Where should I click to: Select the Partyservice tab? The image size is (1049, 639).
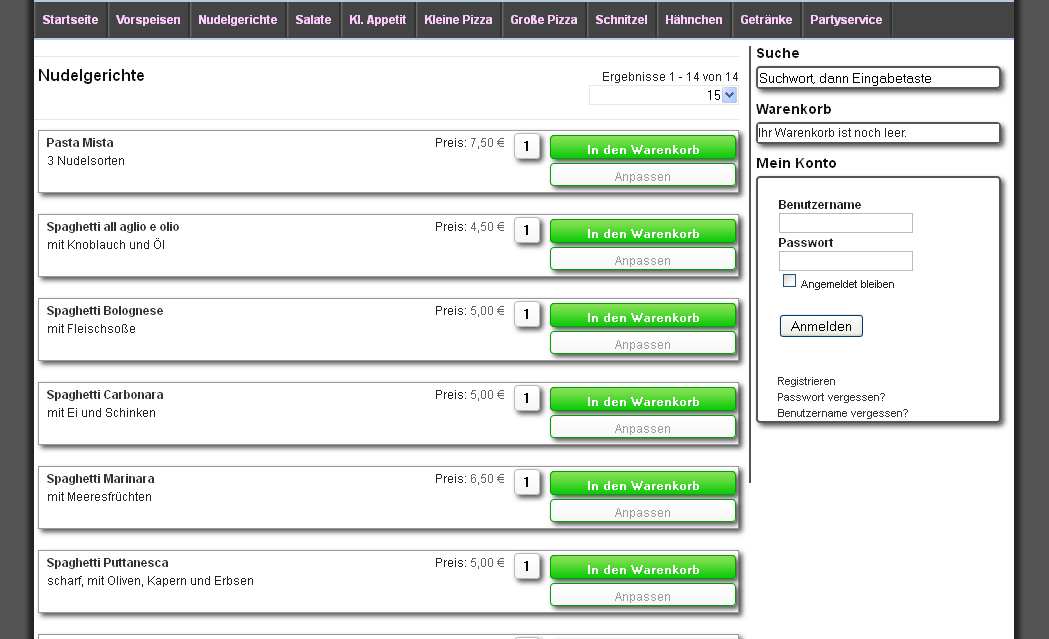coord(846,20)
